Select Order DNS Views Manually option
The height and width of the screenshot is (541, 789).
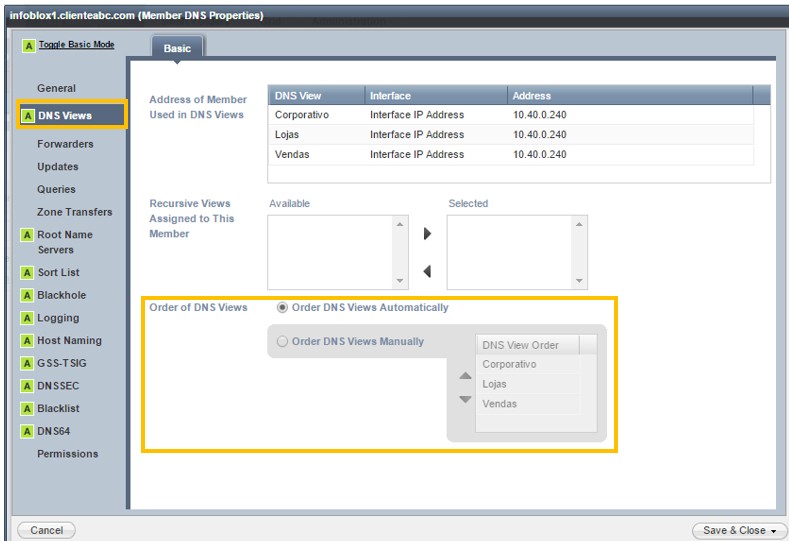tap(283, 342)
